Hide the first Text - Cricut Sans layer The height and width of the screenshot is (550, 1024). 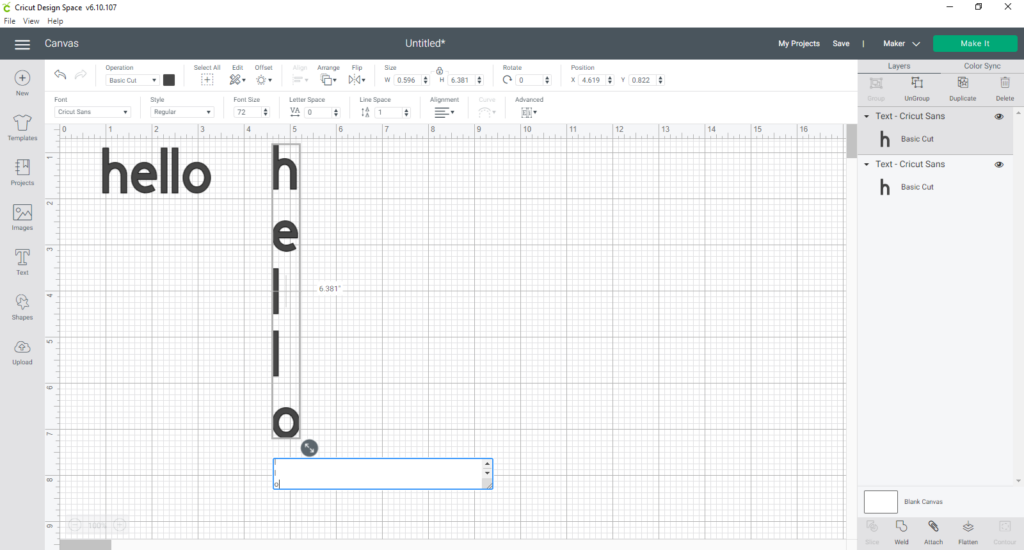click(998, 116)
